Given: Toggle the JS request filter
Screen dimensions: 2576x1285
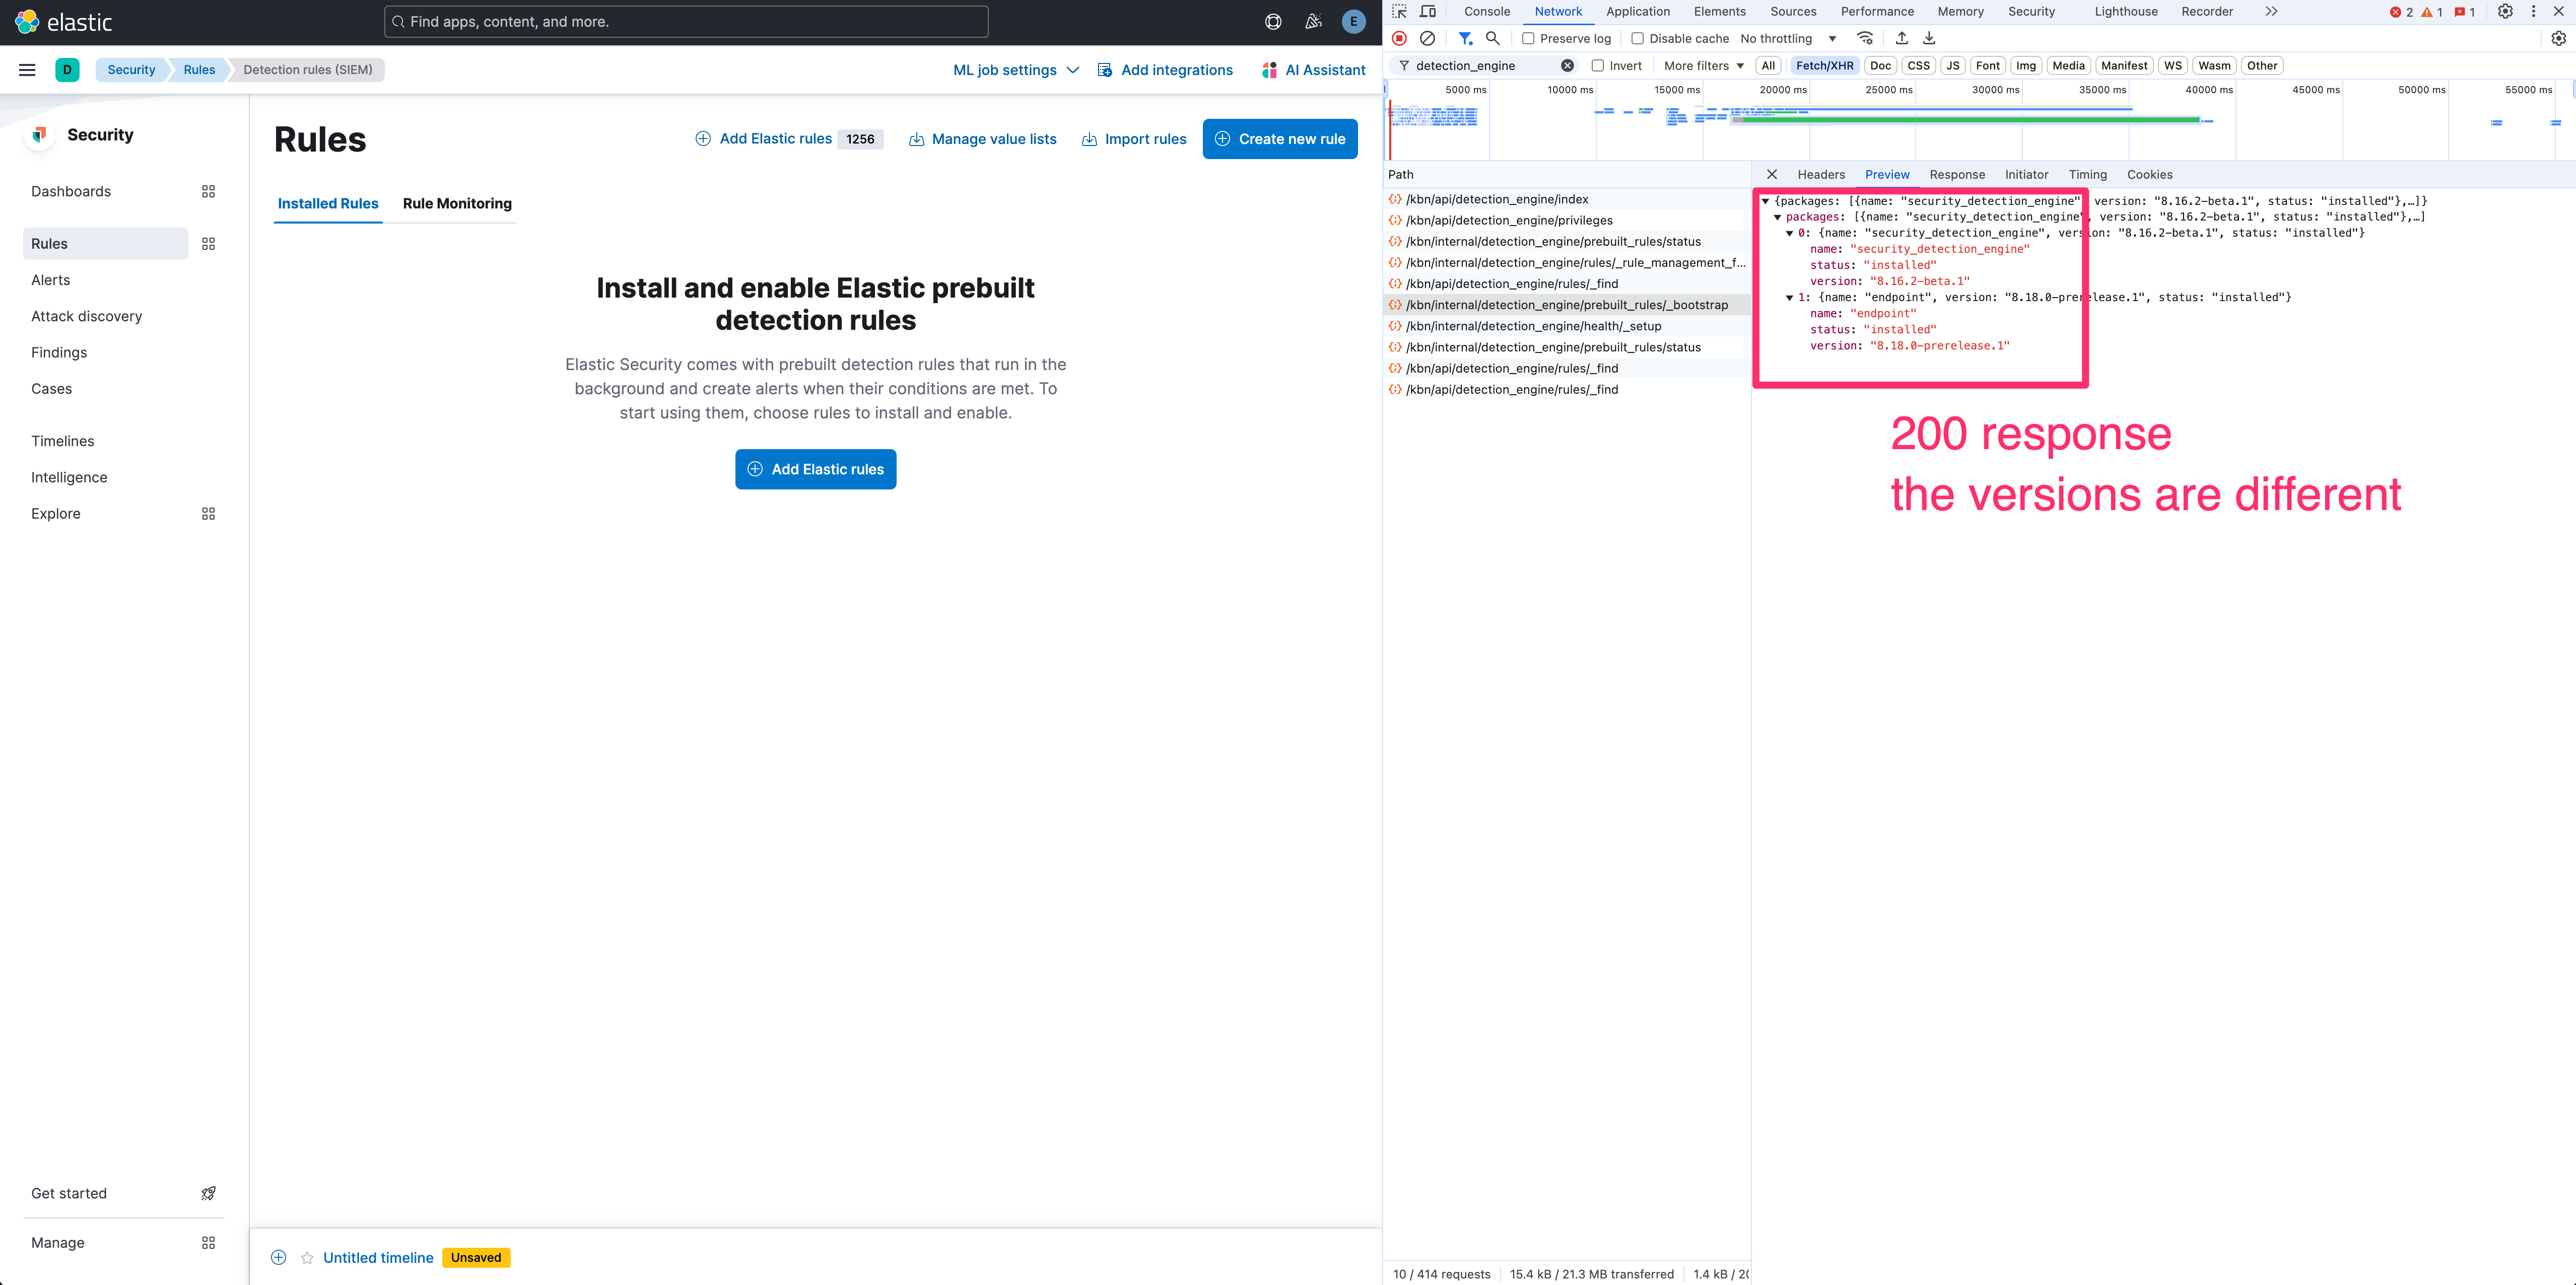Looking at the screenshot, I should (x=1952, y=66).
